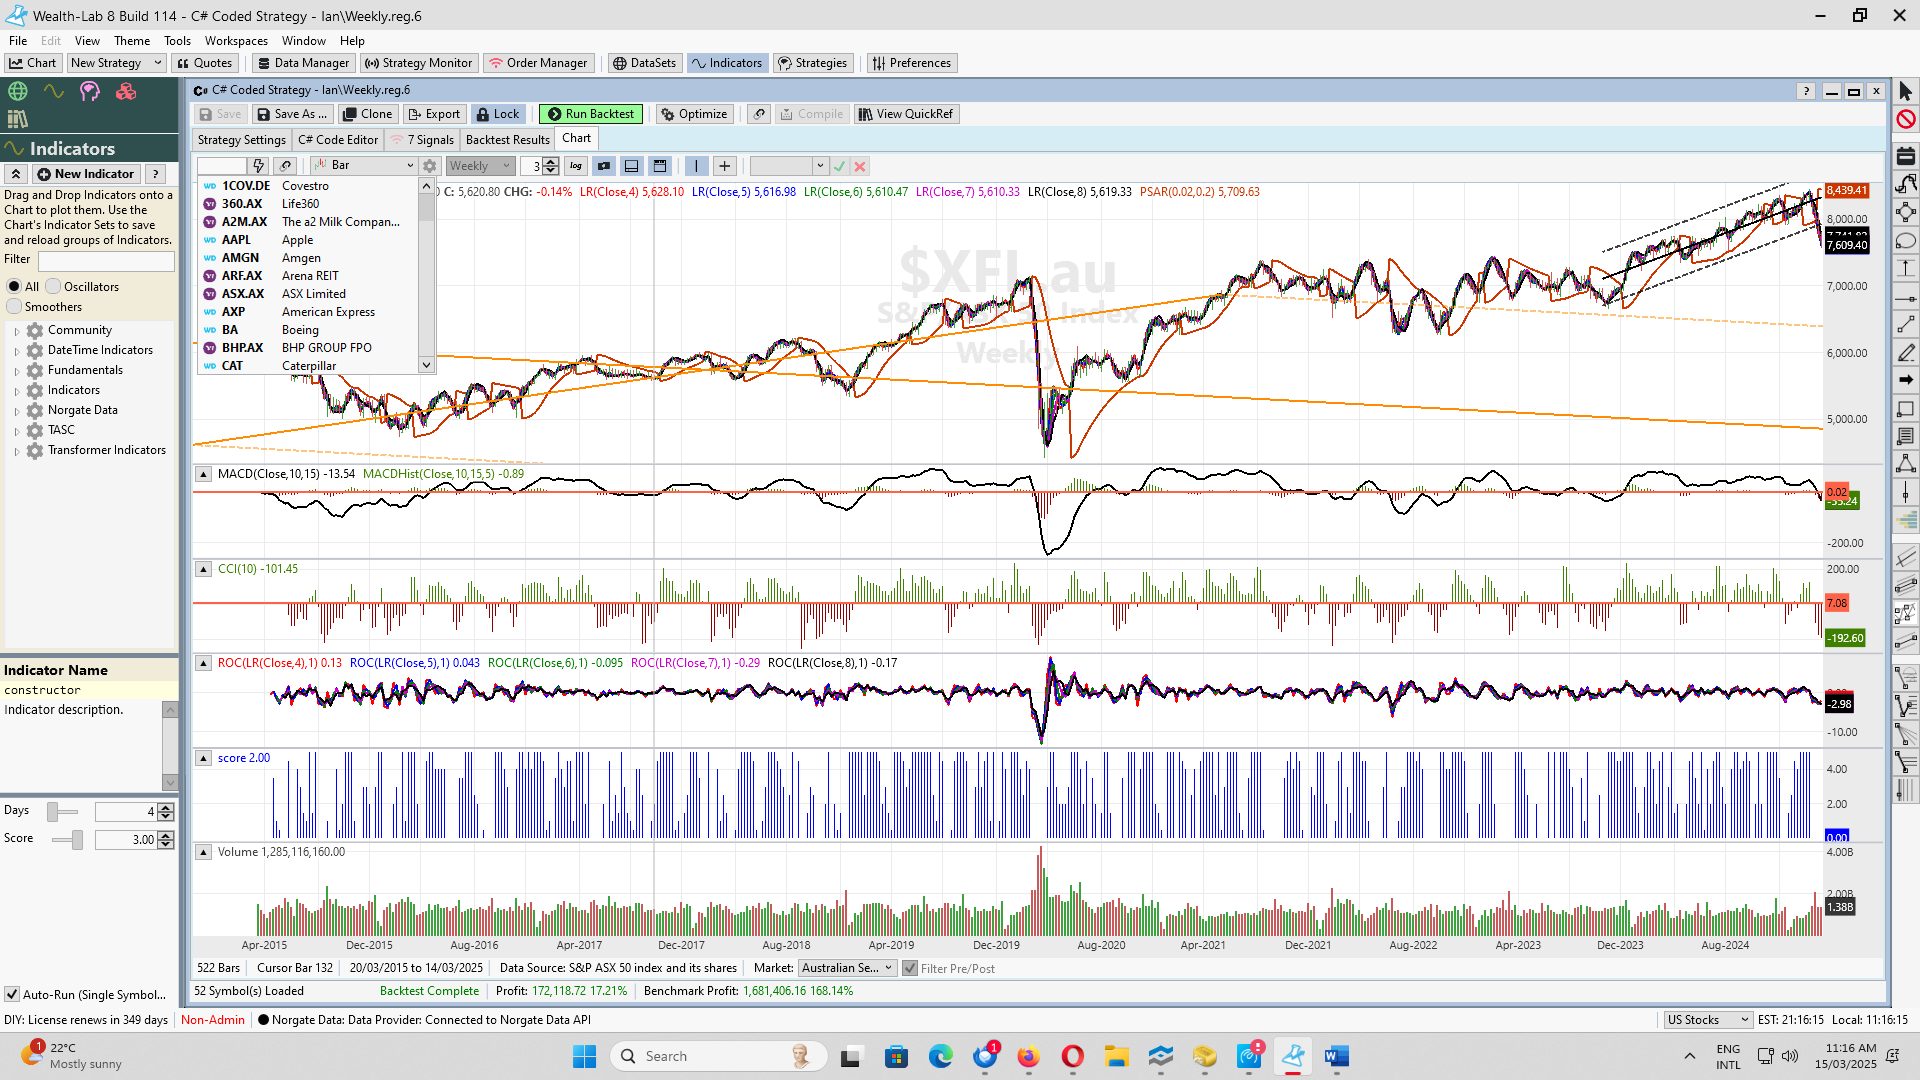This screenshot has width=1920, height=1080.
Task: Open the Workspaces menu
Action: pos(236,41)
